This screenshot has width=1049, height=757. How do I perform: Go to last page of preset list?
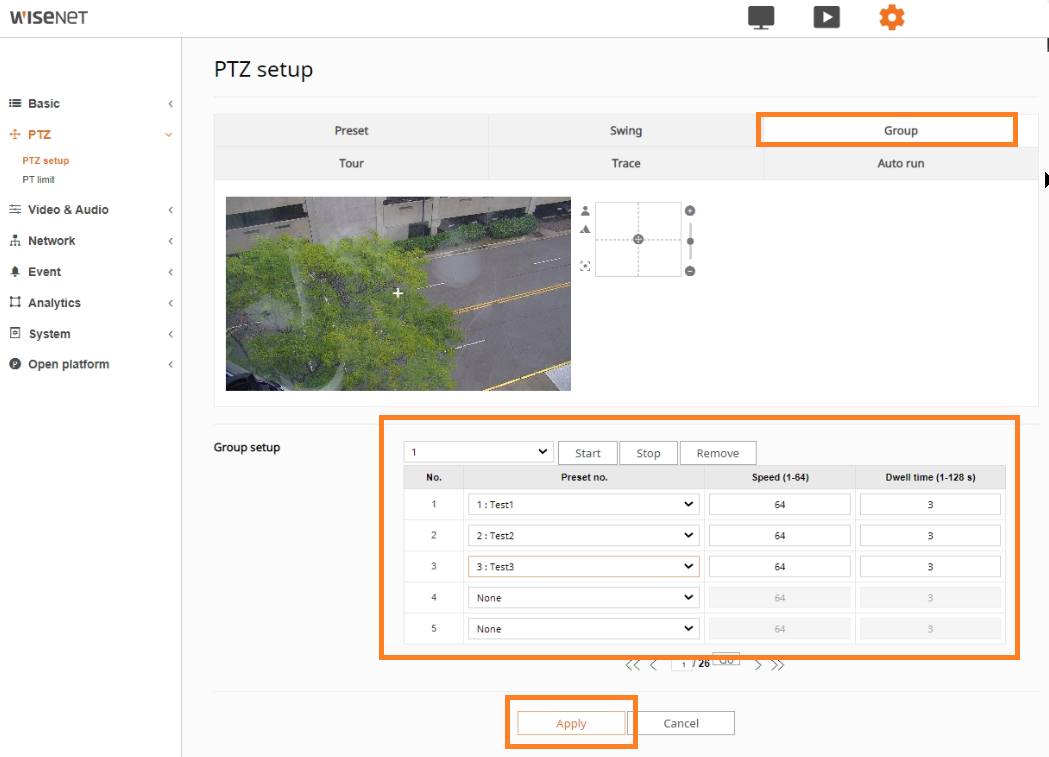click(777, 665)
